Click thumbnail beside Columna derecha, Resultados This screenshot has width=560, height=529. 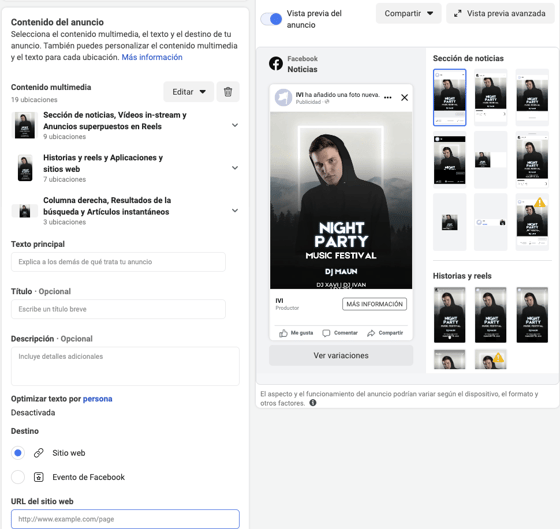coord(25,211)
